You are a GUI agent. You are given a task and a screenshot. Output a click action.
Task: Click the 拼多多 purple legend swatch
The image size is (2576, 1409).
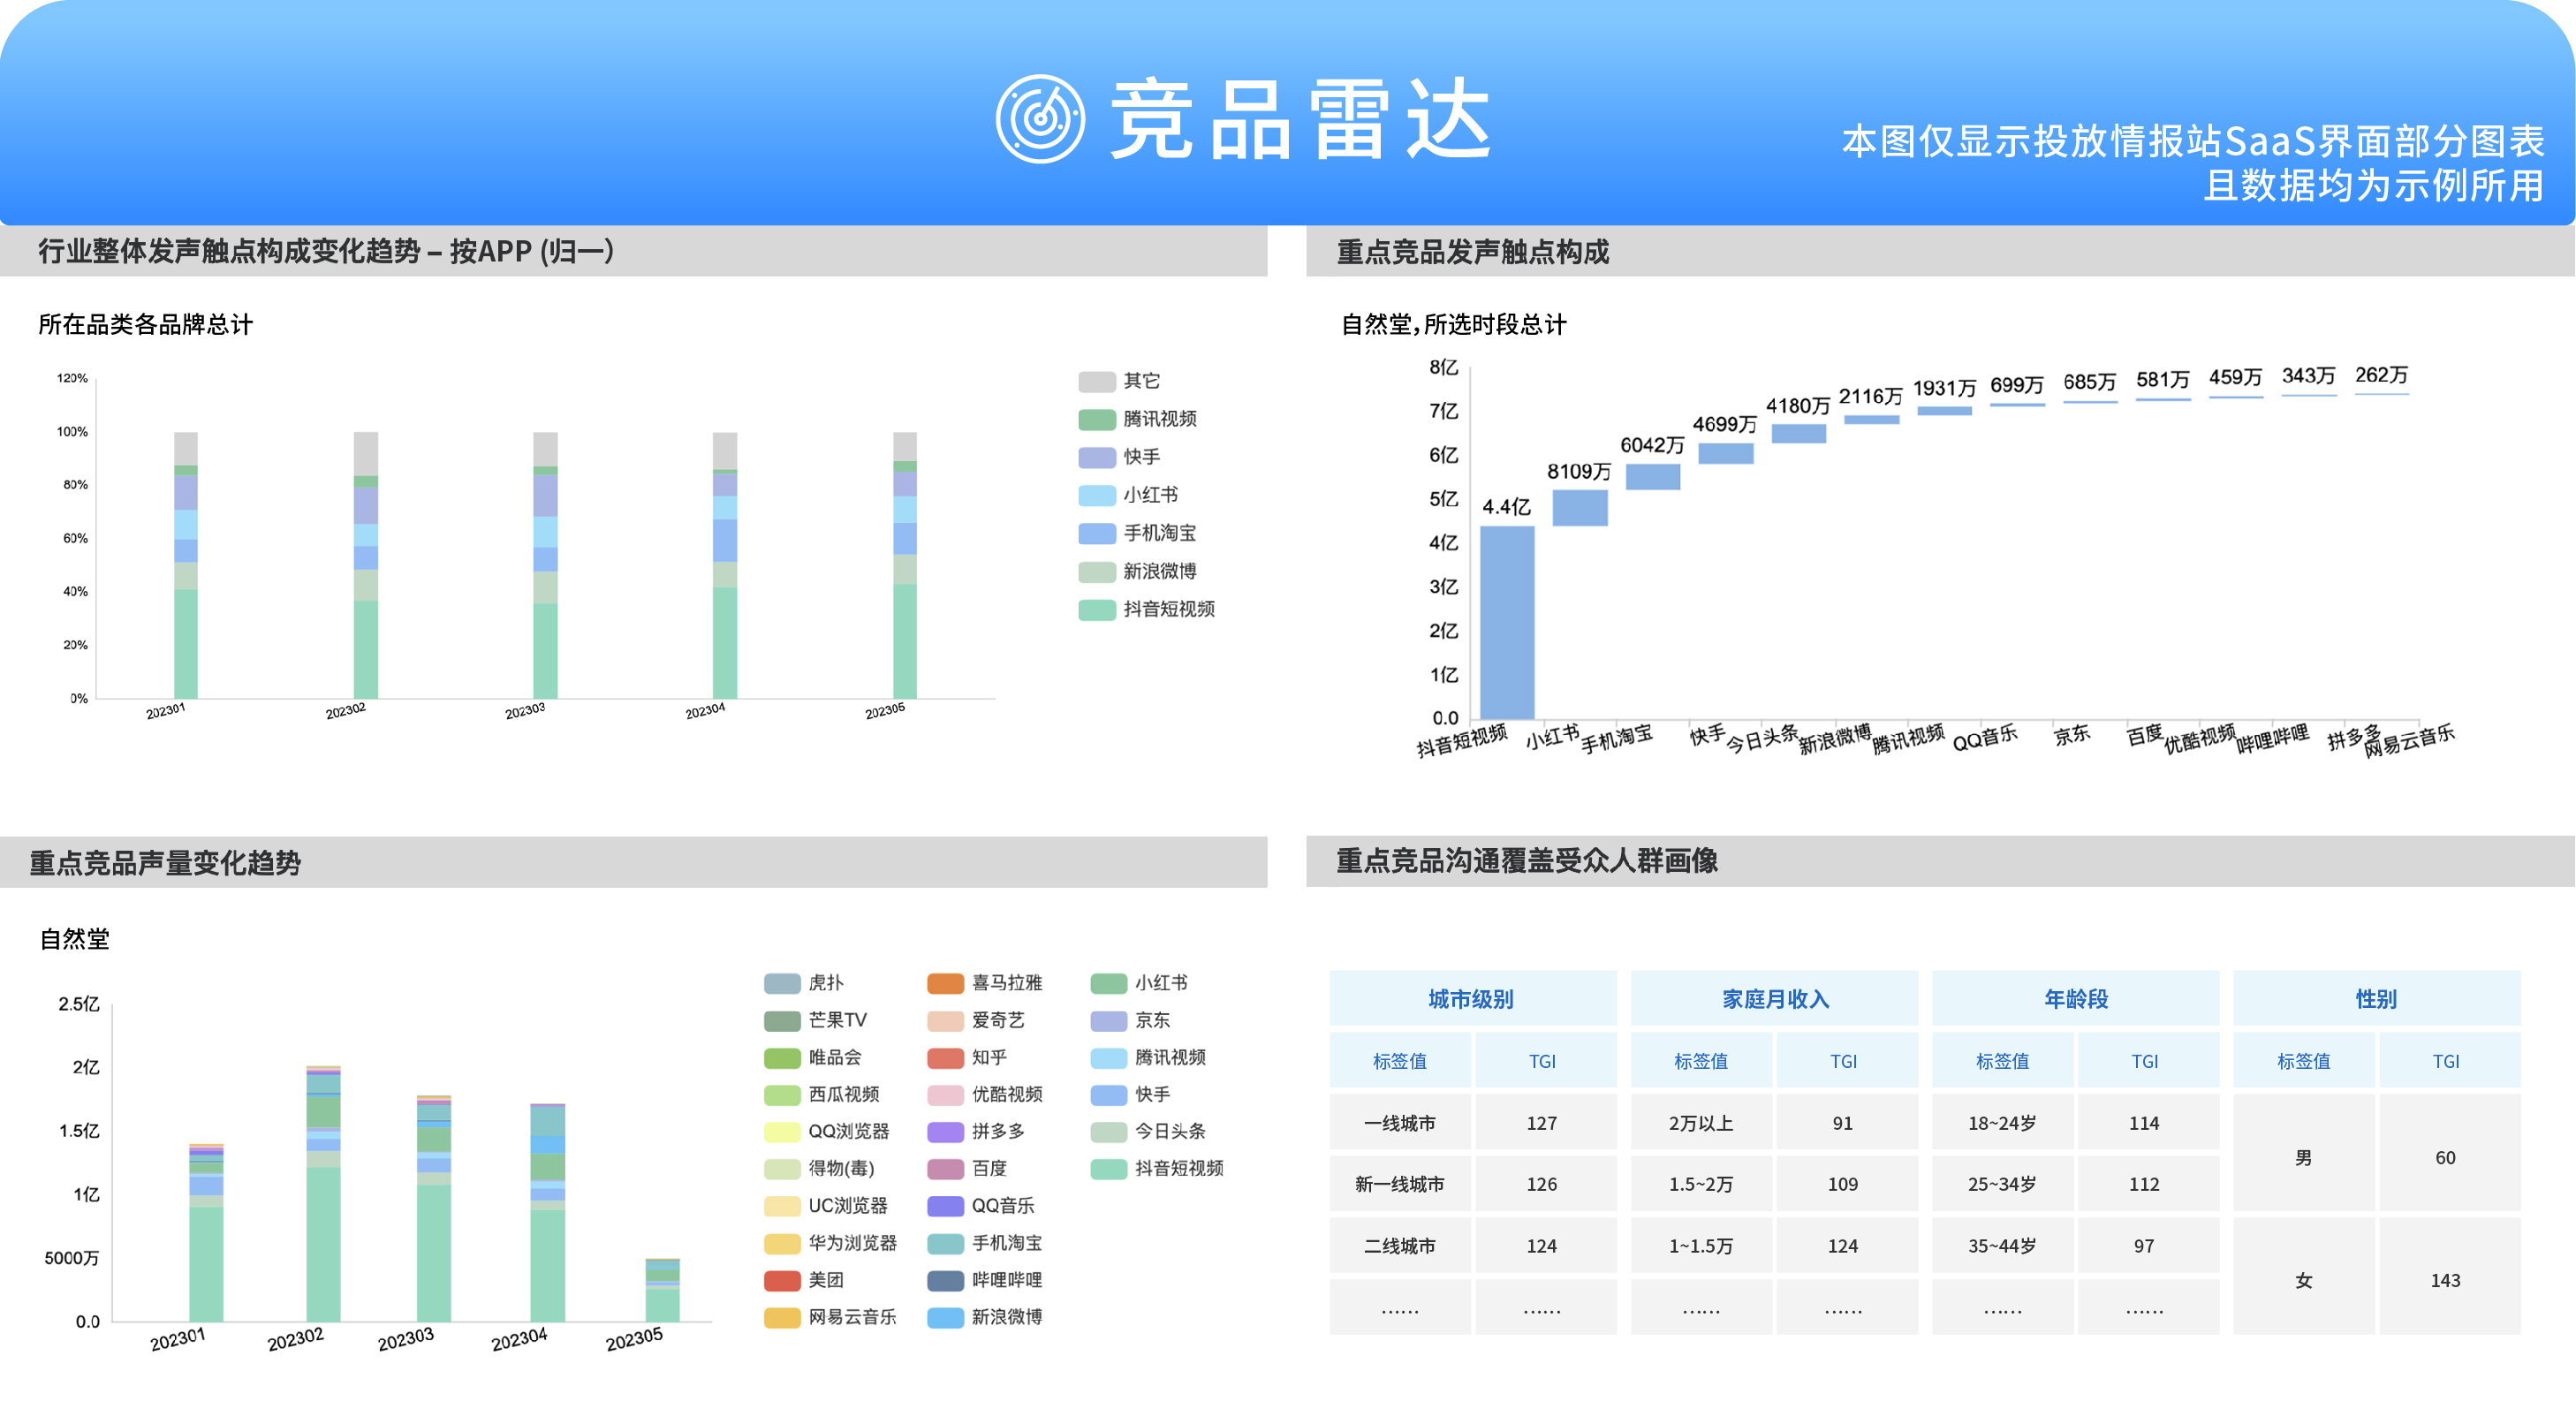pyautogui.click(x=945, y=1131)
